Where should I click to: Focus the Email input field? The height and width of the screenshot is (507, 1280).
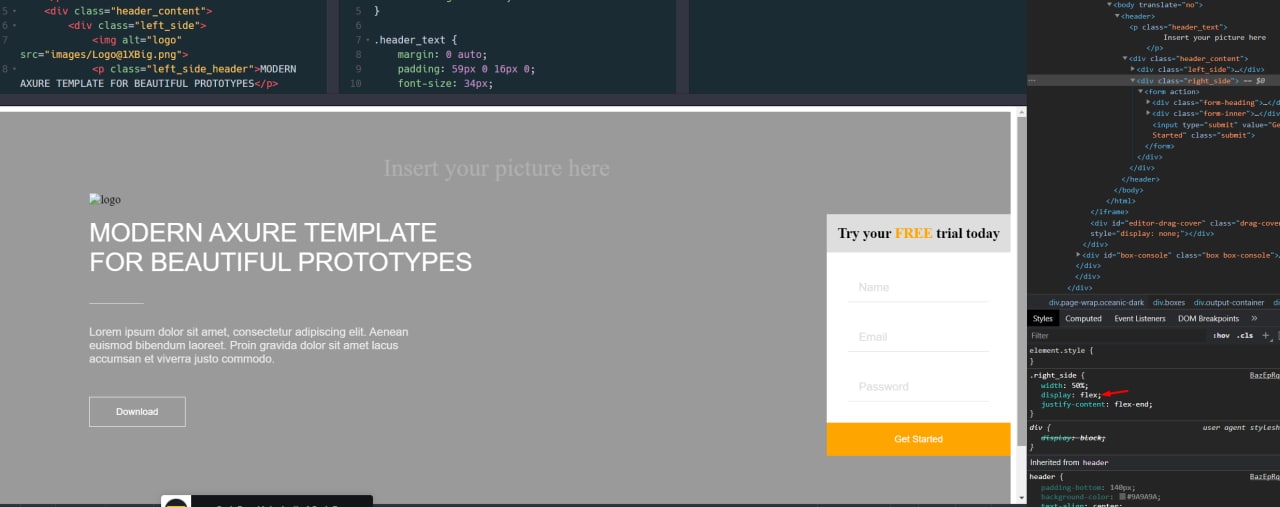[918, 337]
